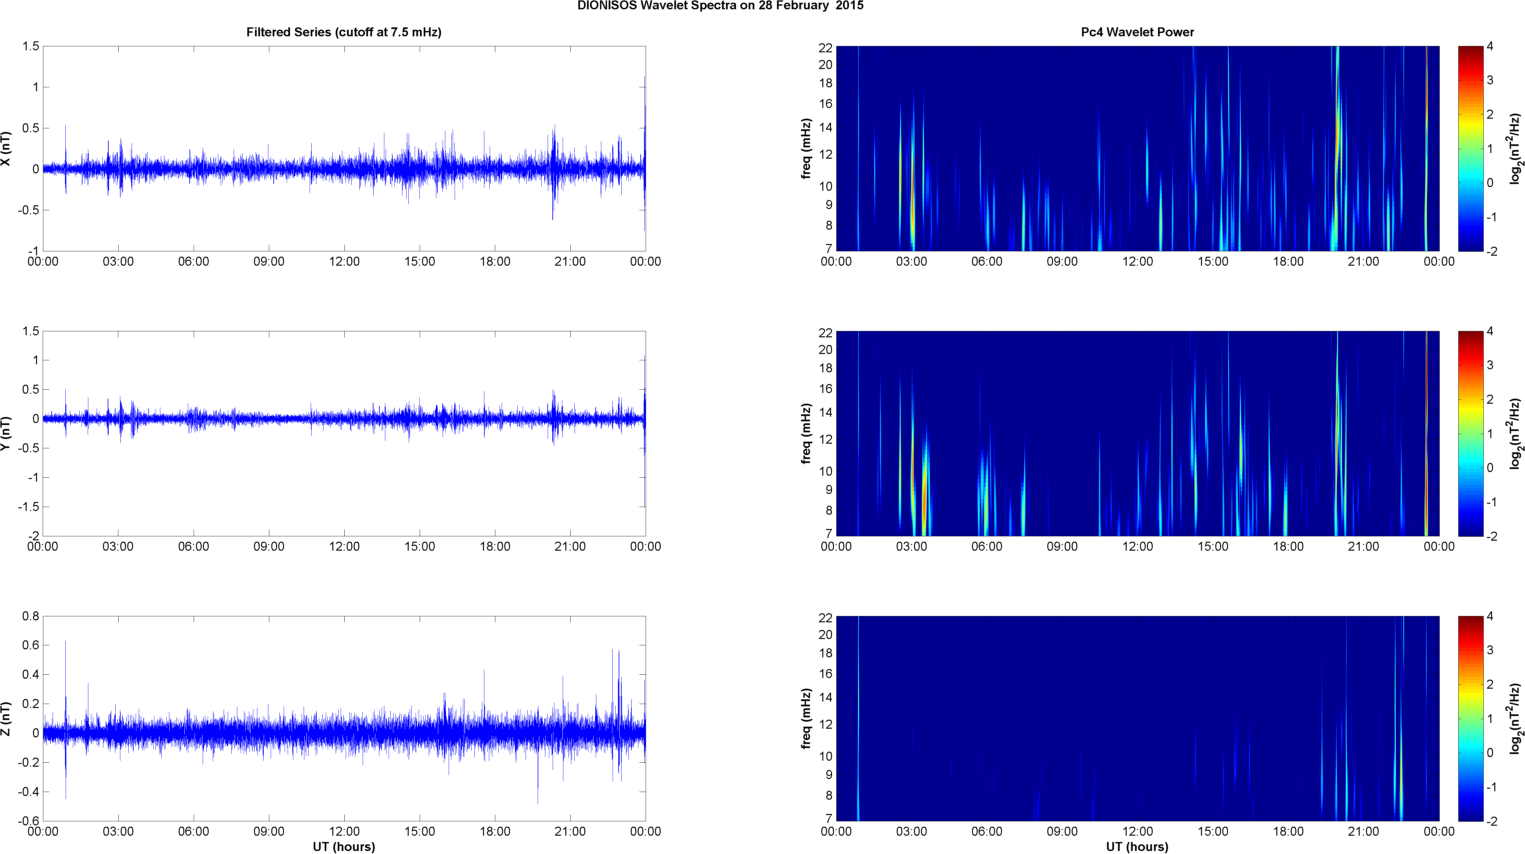Click the -0.6 tick on Z (nT) axis
The width and height of the screenshot is (1525, 854).
(28, 822)
